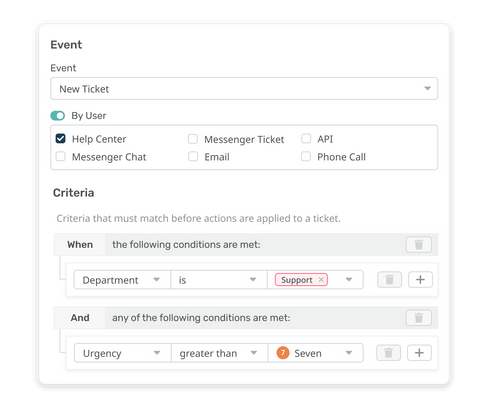Open the 'is' operator dropdown
Image resolution: width=488 pixels, height=407 pixels.
coord(219,280)
